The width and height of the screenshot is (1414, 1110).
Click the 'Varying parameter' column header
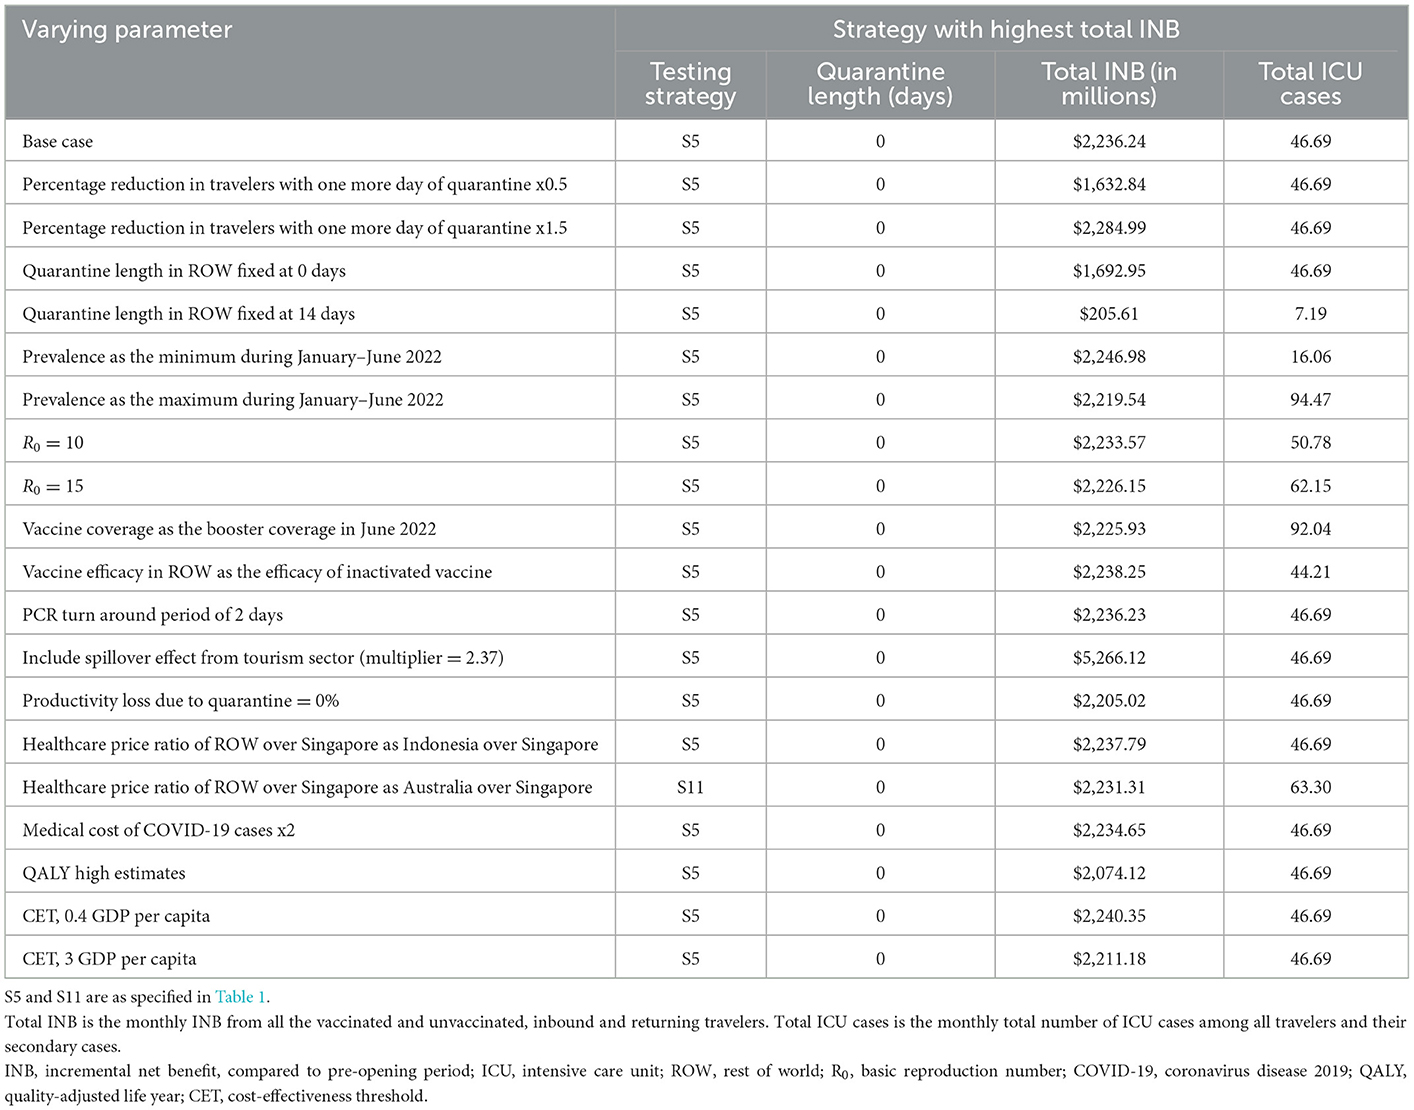(127, 30)
